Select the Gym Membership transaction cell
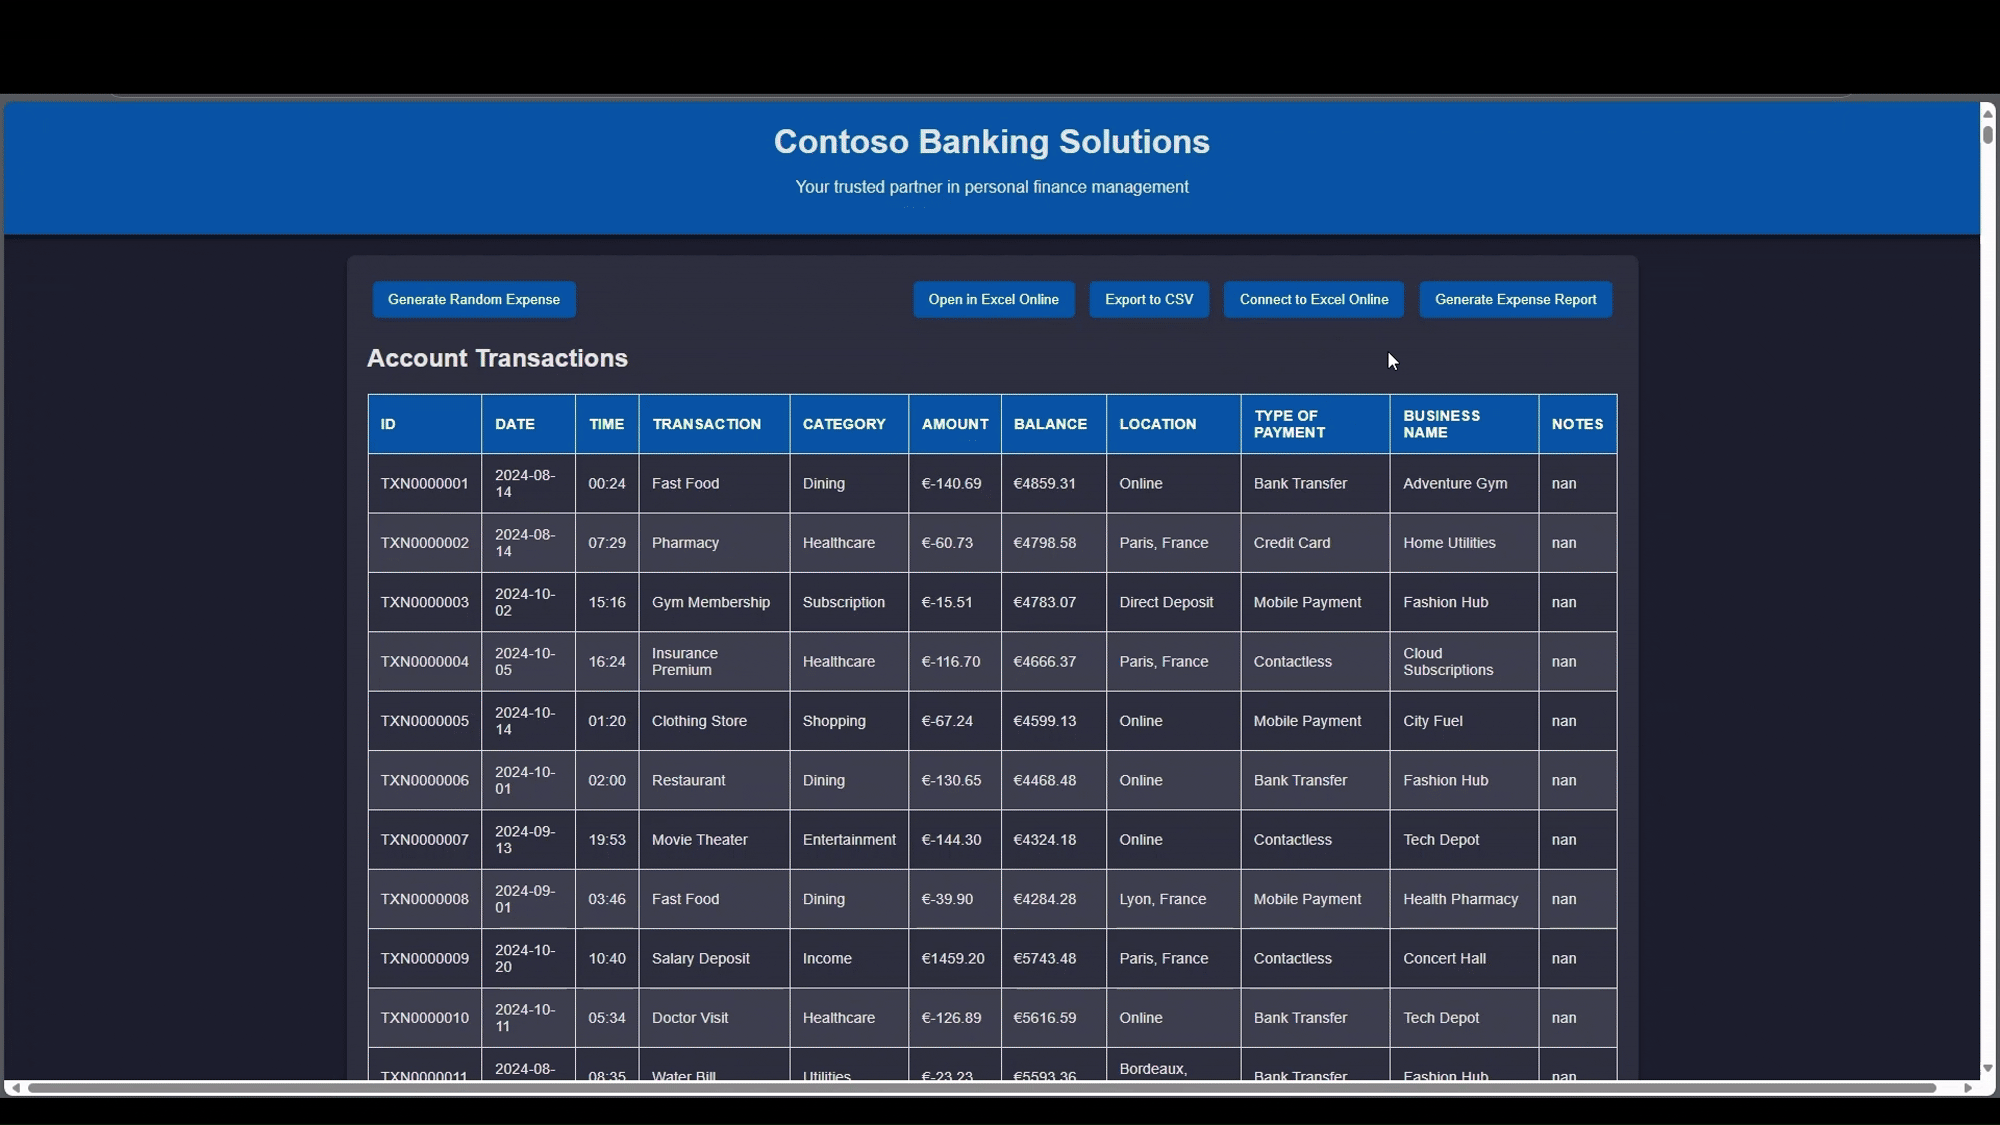Image resolution: width=2000 pixels, height=1125 pixels. (714, 602)
